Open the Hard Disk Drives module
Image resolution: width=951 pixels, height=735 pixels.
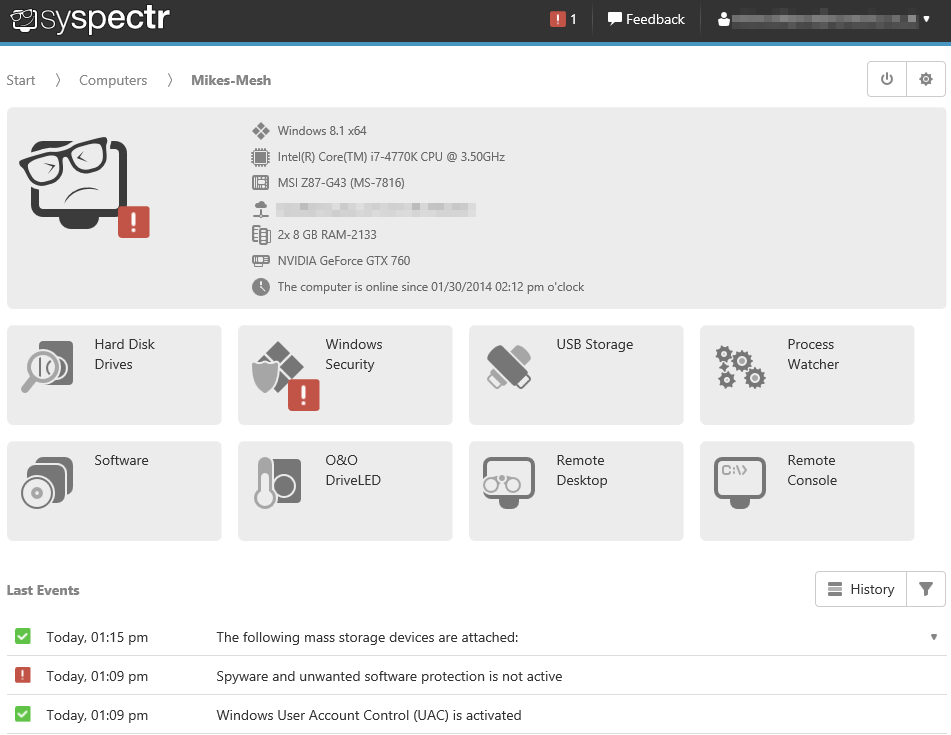(114, 375)
